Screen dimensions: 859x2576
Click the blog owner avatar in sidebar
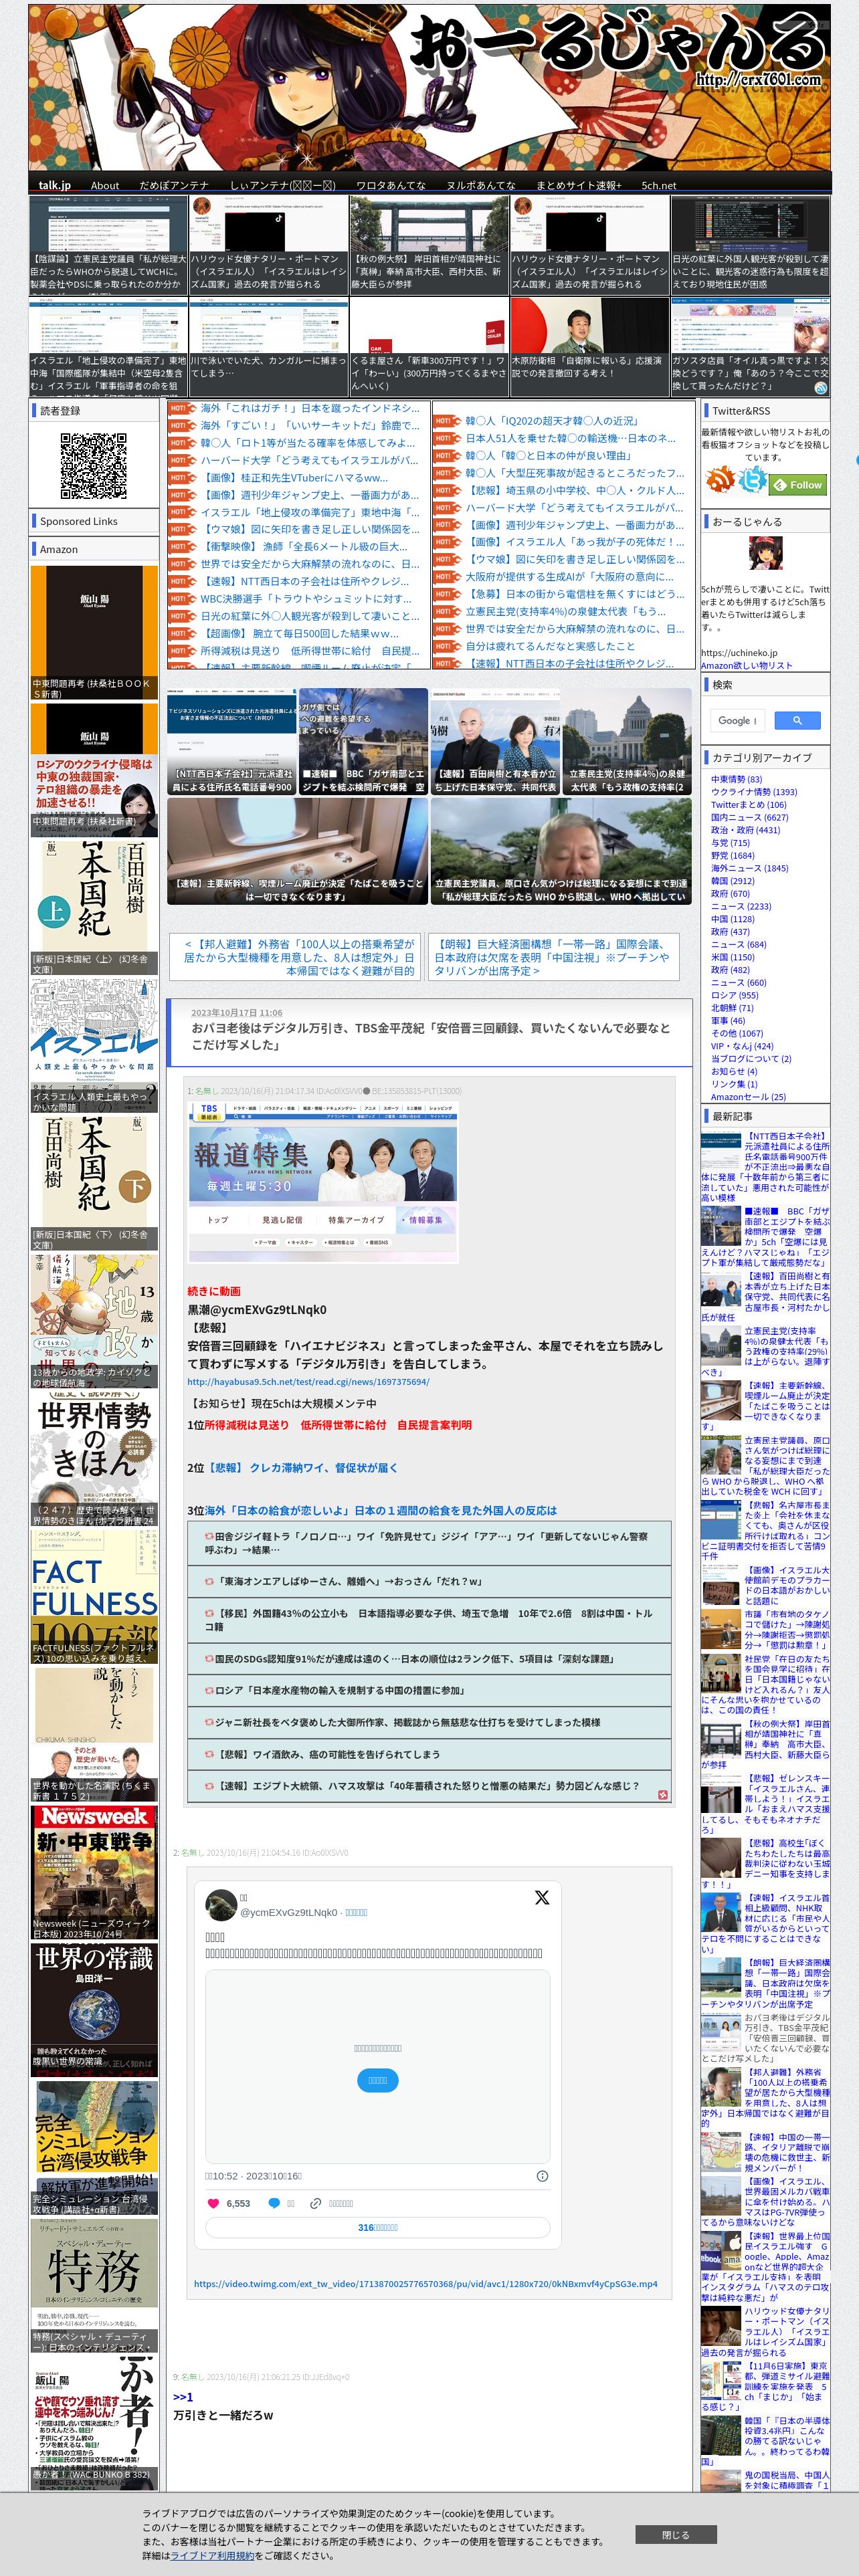coord(765,553)
